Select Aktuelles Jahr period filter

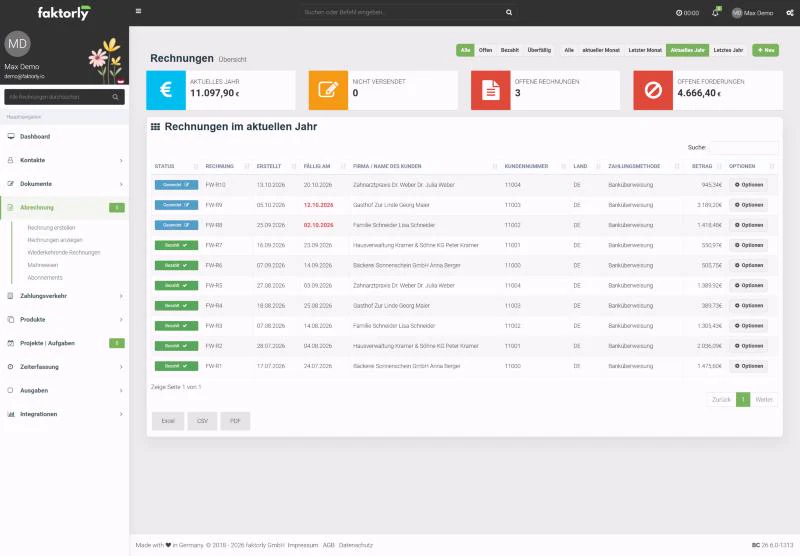point(687,50)
